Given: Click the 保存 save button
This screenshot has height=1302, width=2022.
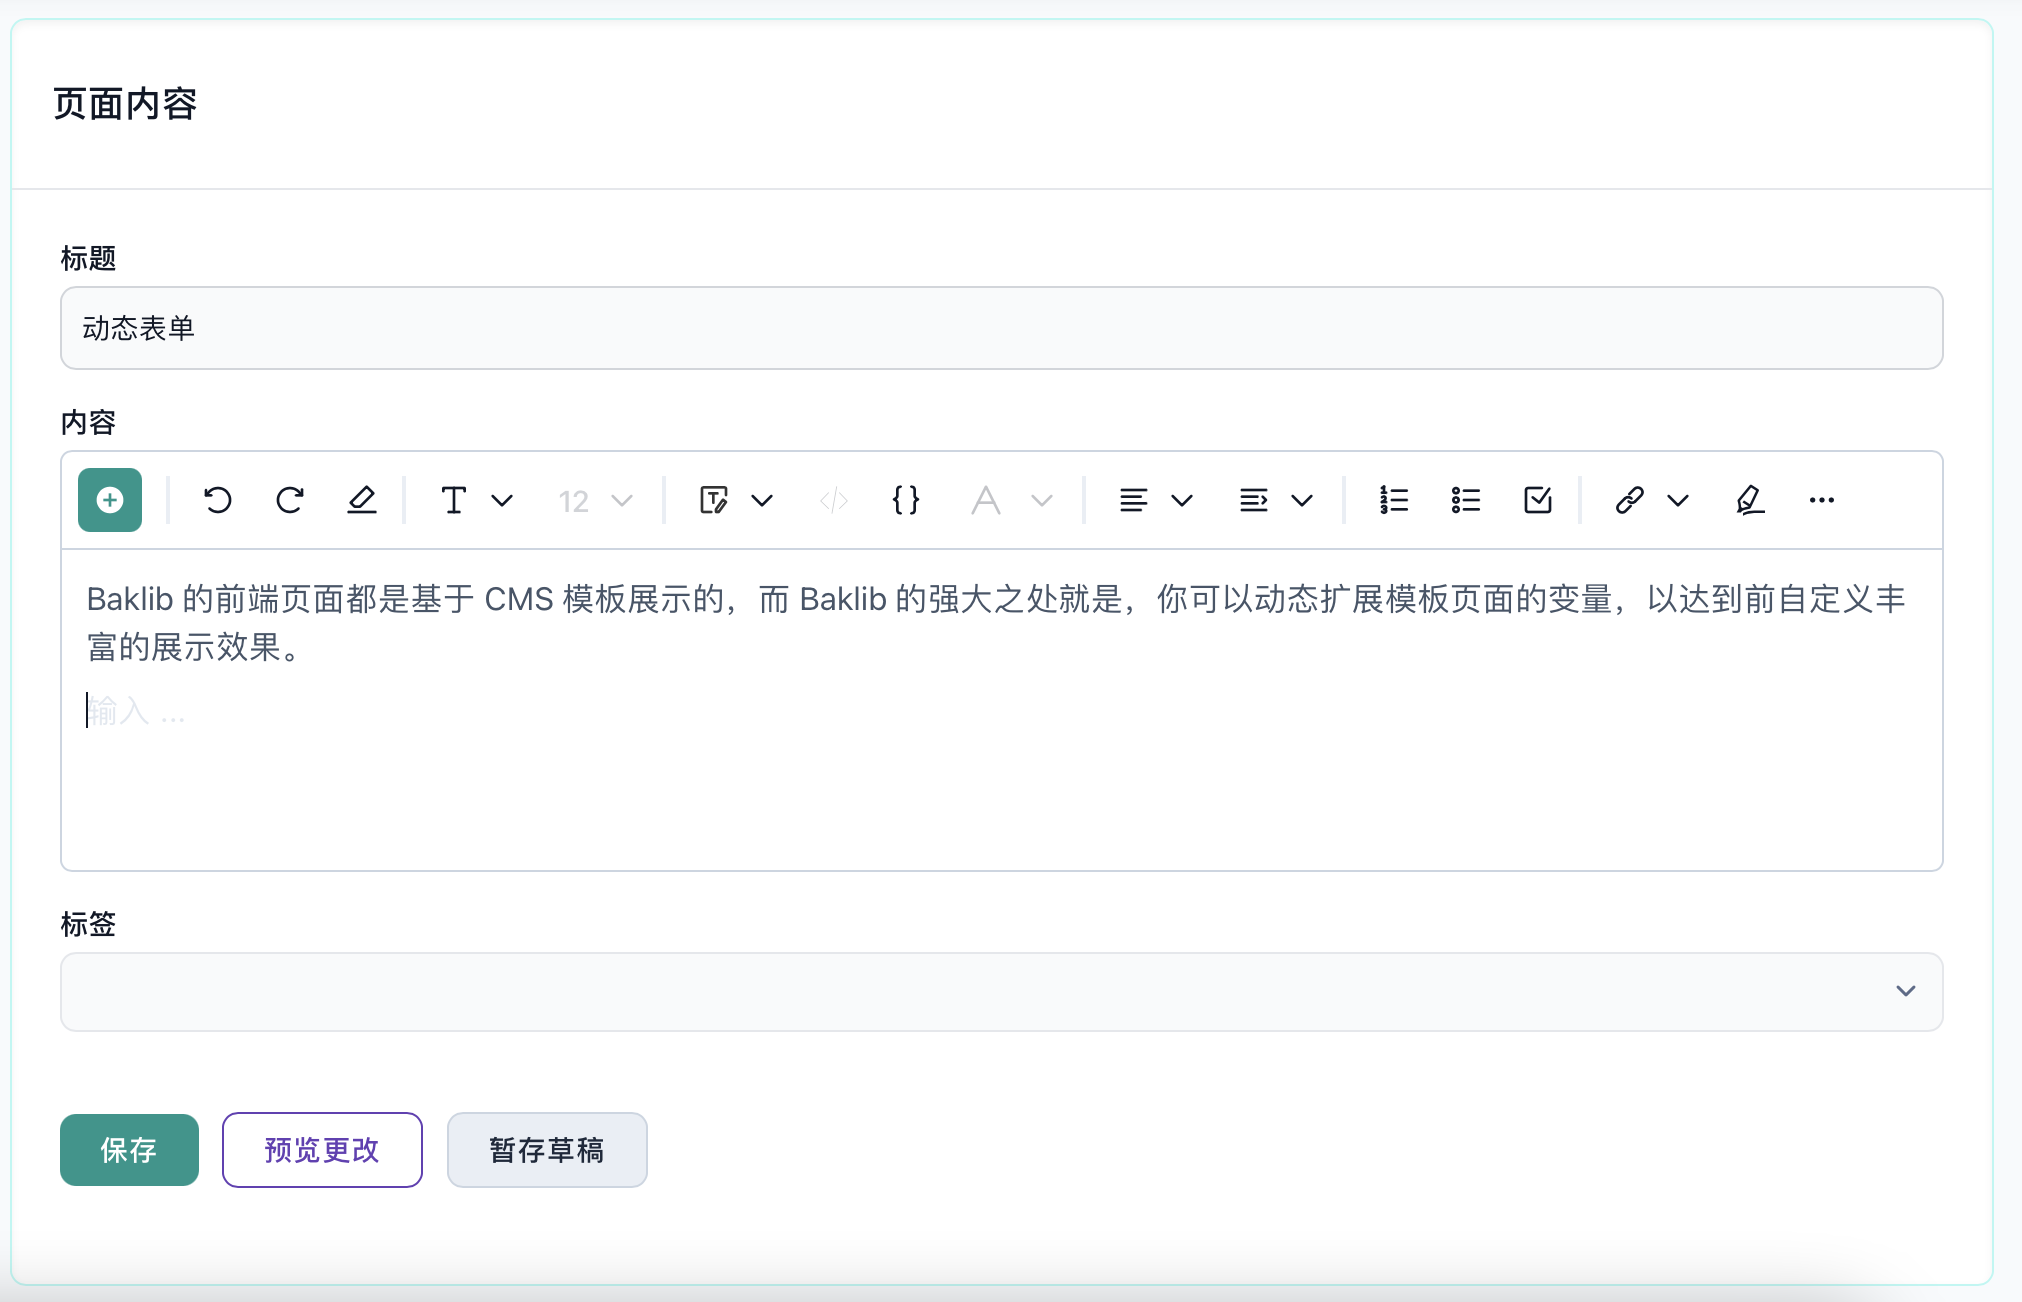Looking at the screenshot, I should [129, 1150].
